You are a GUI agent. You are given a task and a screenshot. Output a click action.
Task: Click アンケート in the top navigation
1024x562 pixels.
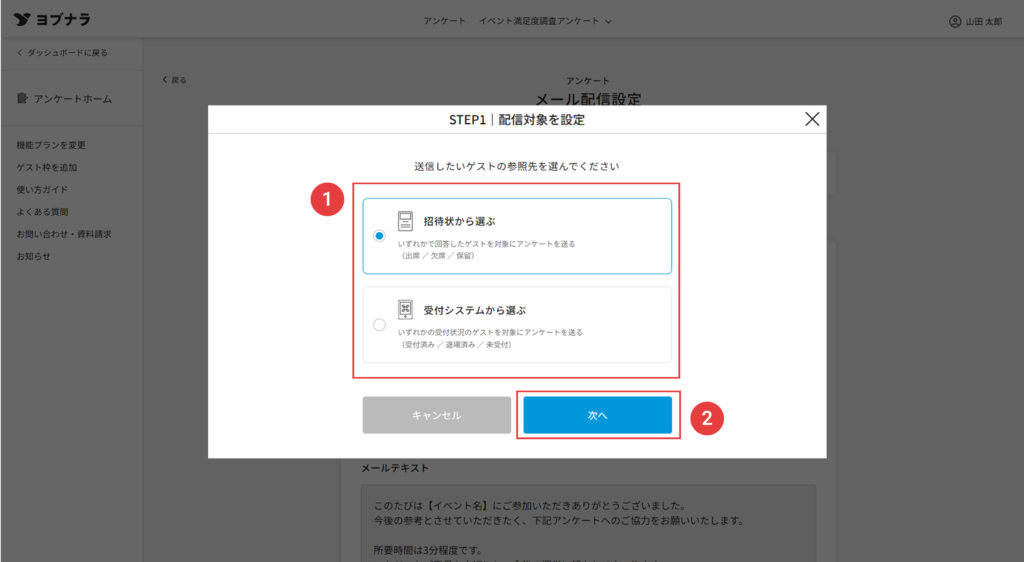(x=443, y=21)
